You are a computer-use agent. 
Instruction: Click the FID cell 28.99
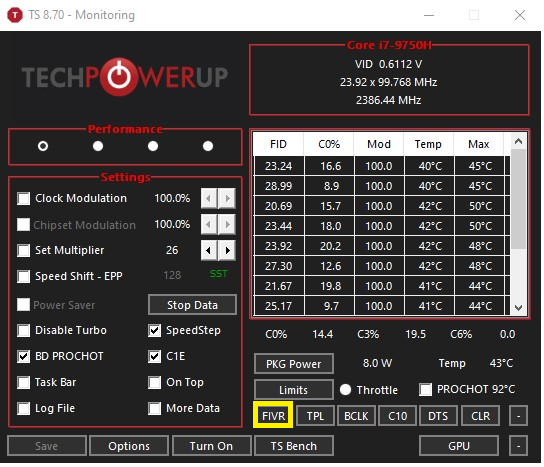pyautogui.click(x=279, y=186)
